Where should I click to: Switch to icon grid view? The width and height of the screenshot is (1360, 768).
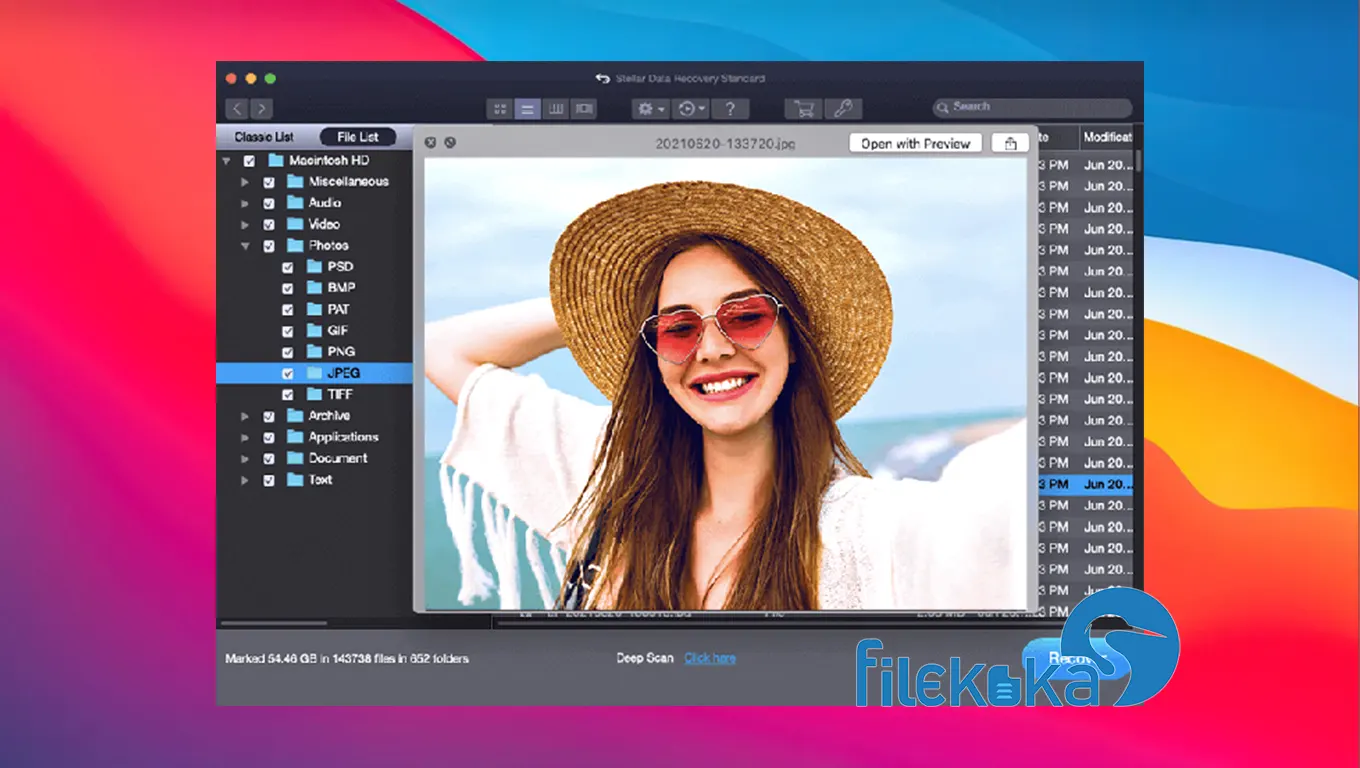click(x=499, y=108)
